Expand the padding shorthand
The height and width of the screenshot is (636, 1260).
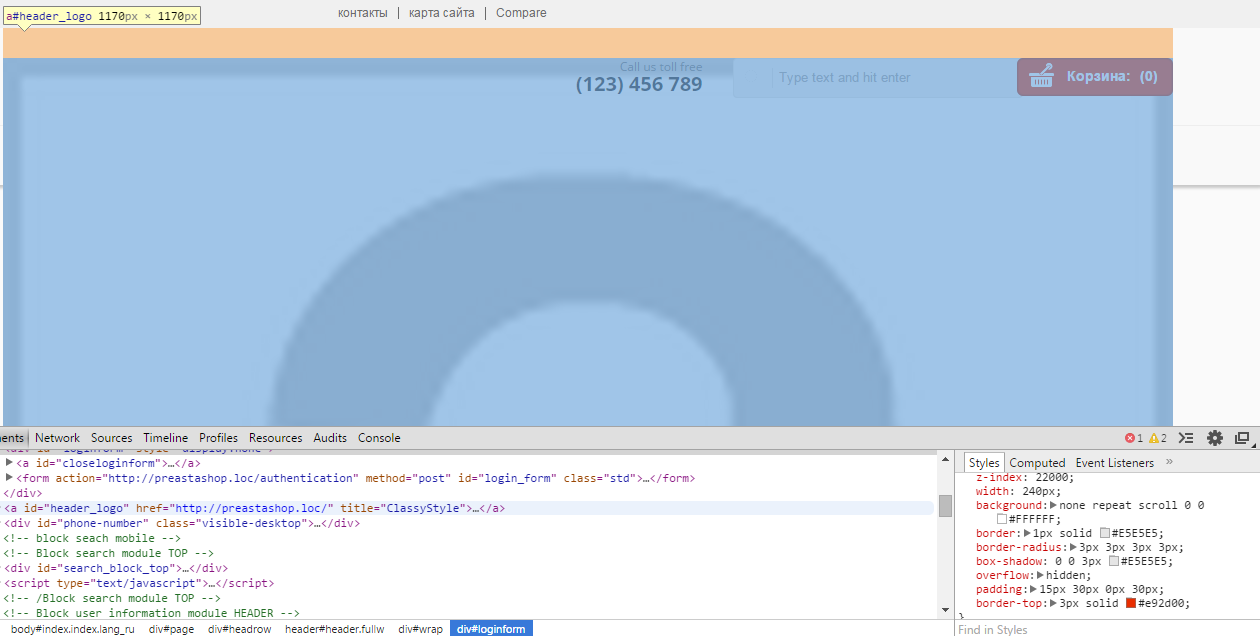click(1034, 589)
